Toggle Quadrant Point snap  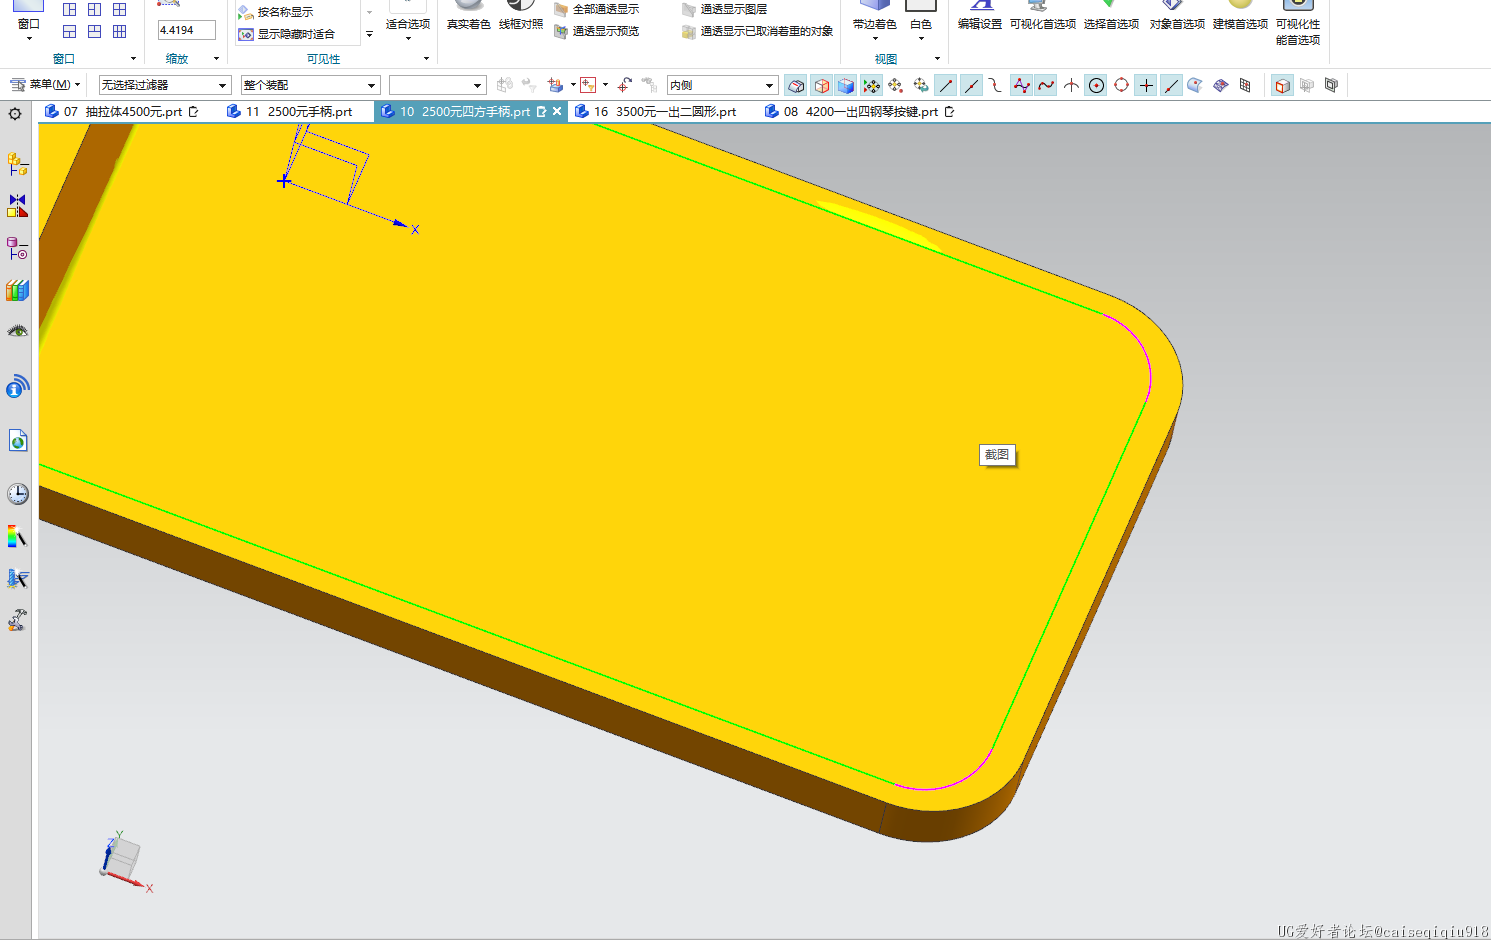[x=1121, y=85]
